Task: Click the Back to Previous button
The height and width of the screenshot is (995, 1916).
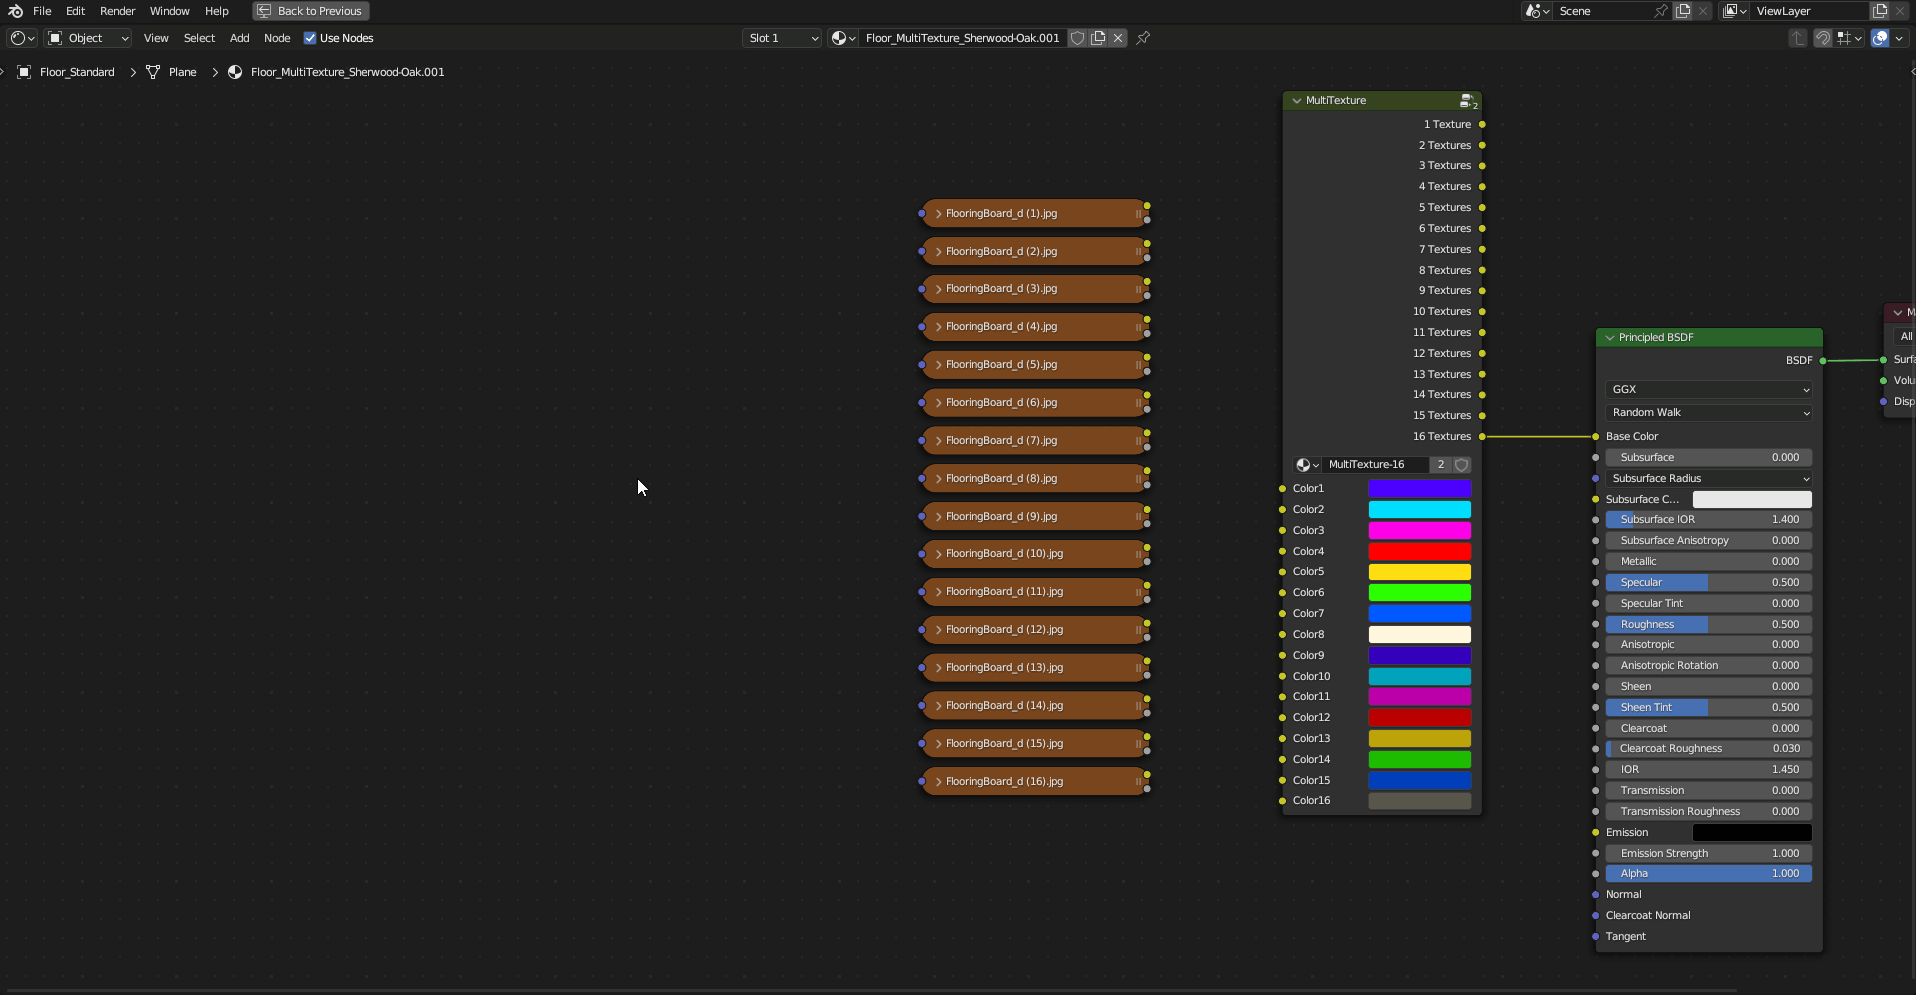Action: pyautogui.click(x=310, y=11)
